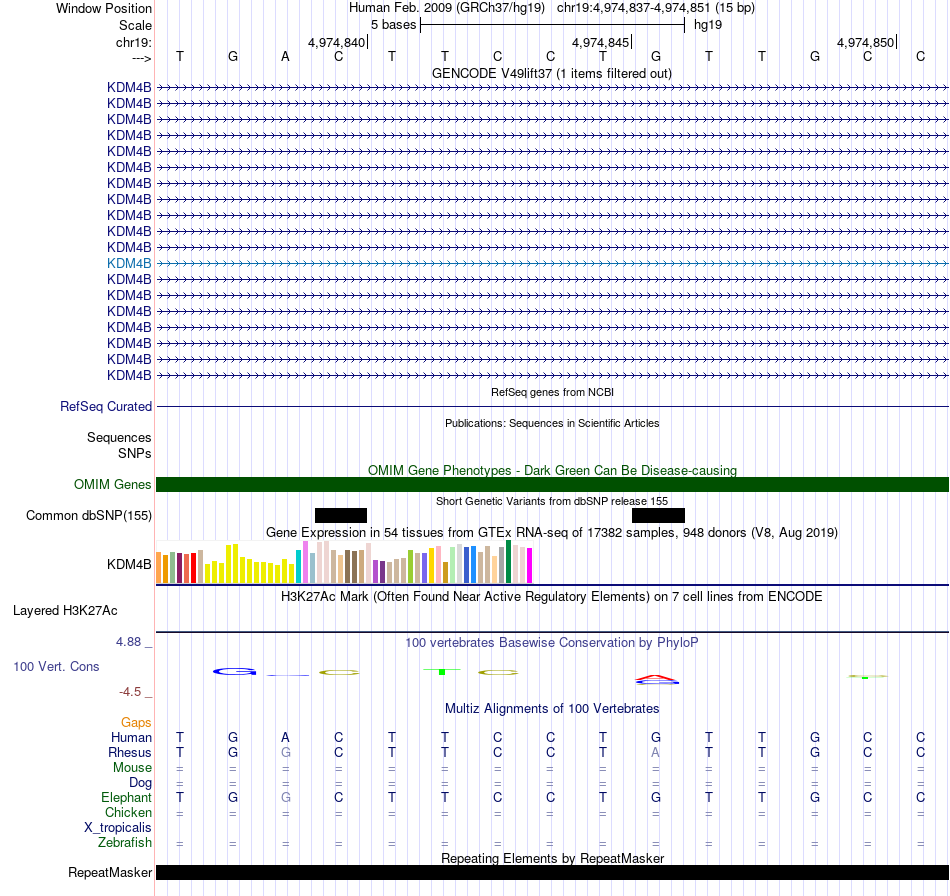Click the Human Feb. 2009 (GRCh37/hg19) title
The image size is (950, 896).
click(447, 8)
